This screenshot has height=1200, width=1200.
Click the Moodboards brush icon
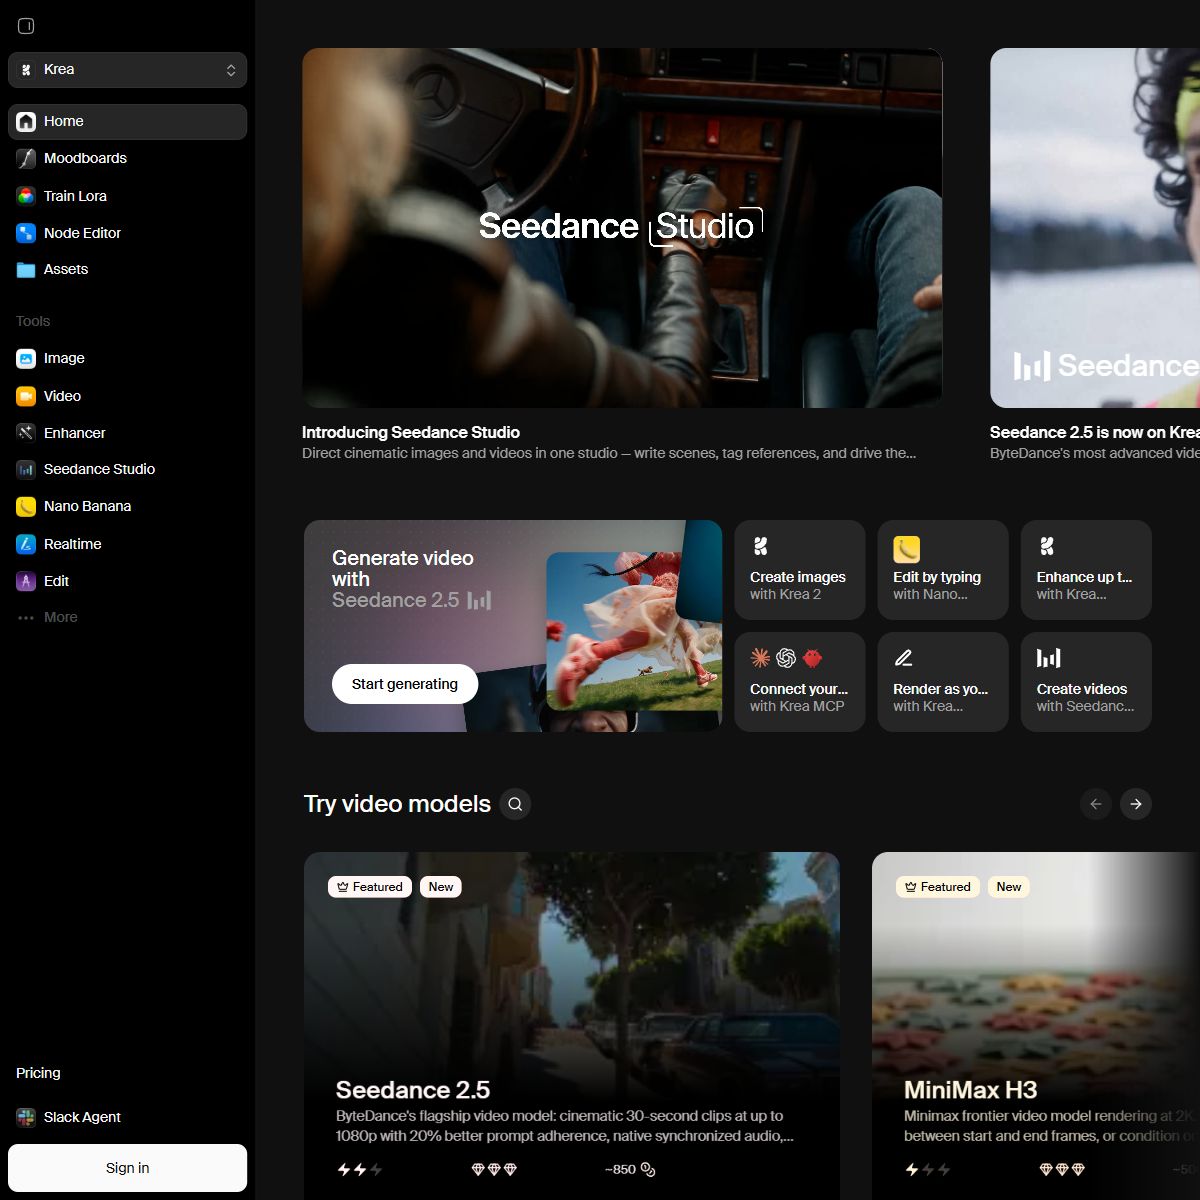[26, 158]
